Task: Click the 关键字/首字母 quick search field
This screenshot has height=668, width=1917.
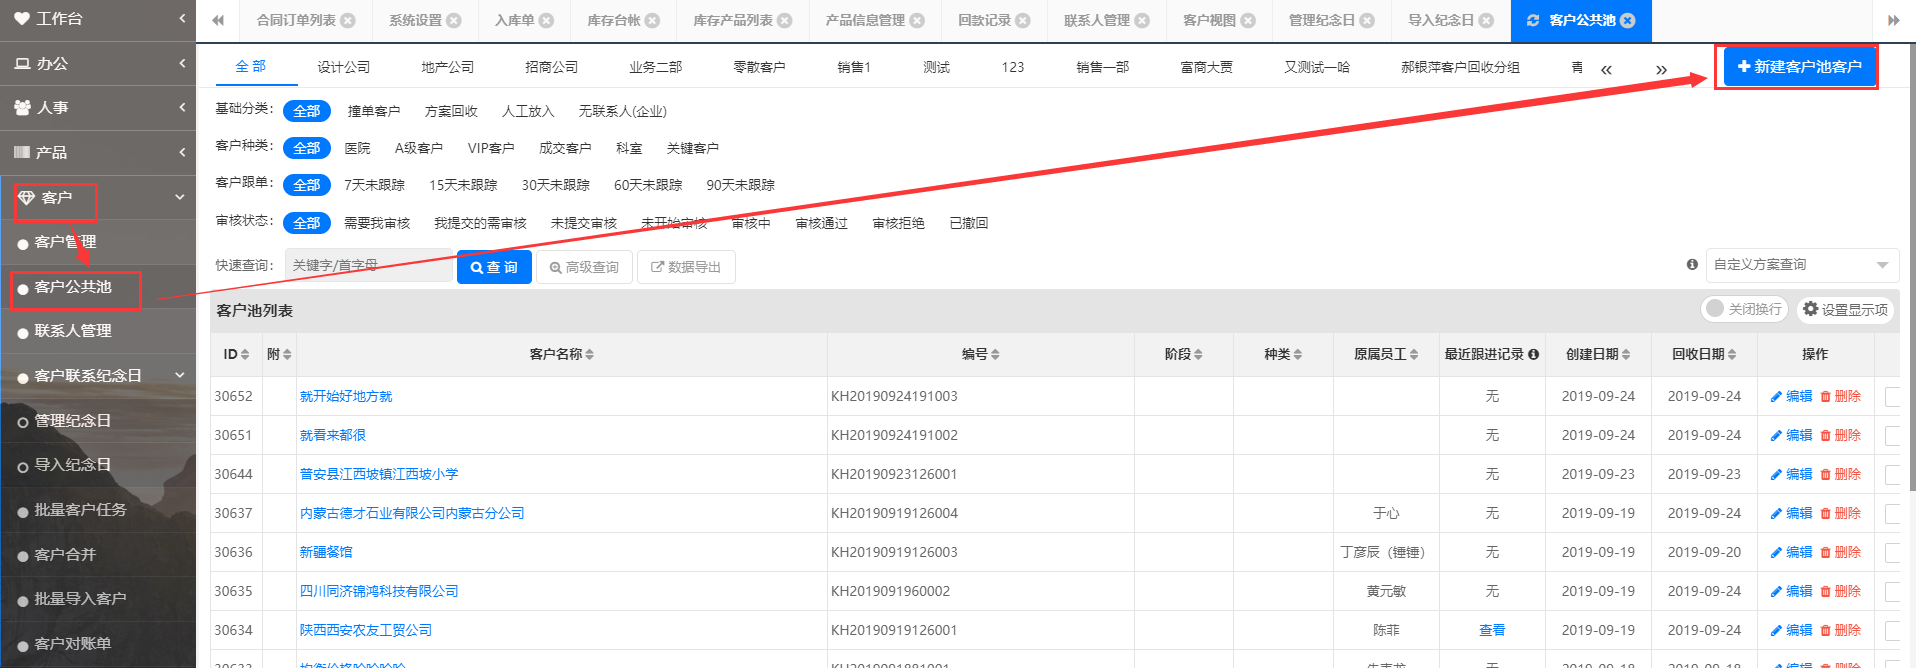Action: 369,265
